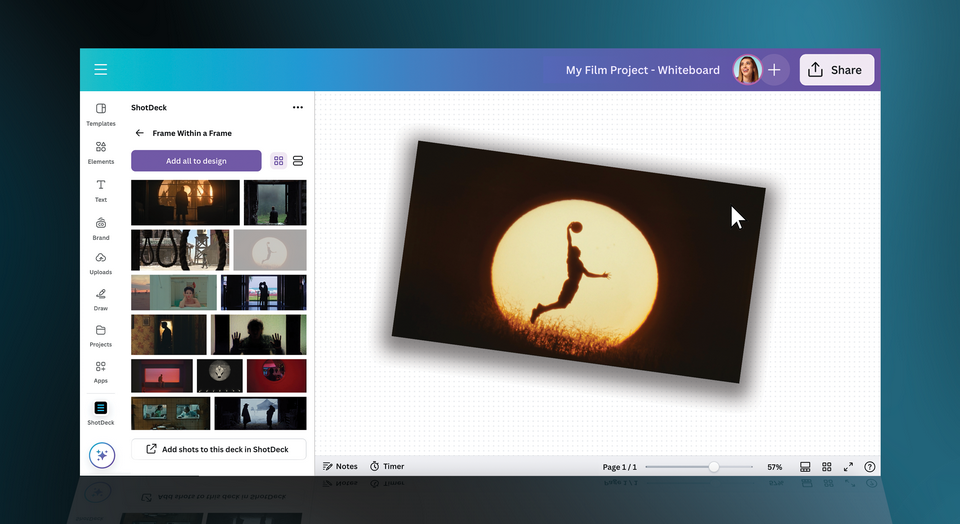Screen dimensions: 960x524
Task: Select thumbnail with hanging nooses
Action: click(x=180, y=250)
